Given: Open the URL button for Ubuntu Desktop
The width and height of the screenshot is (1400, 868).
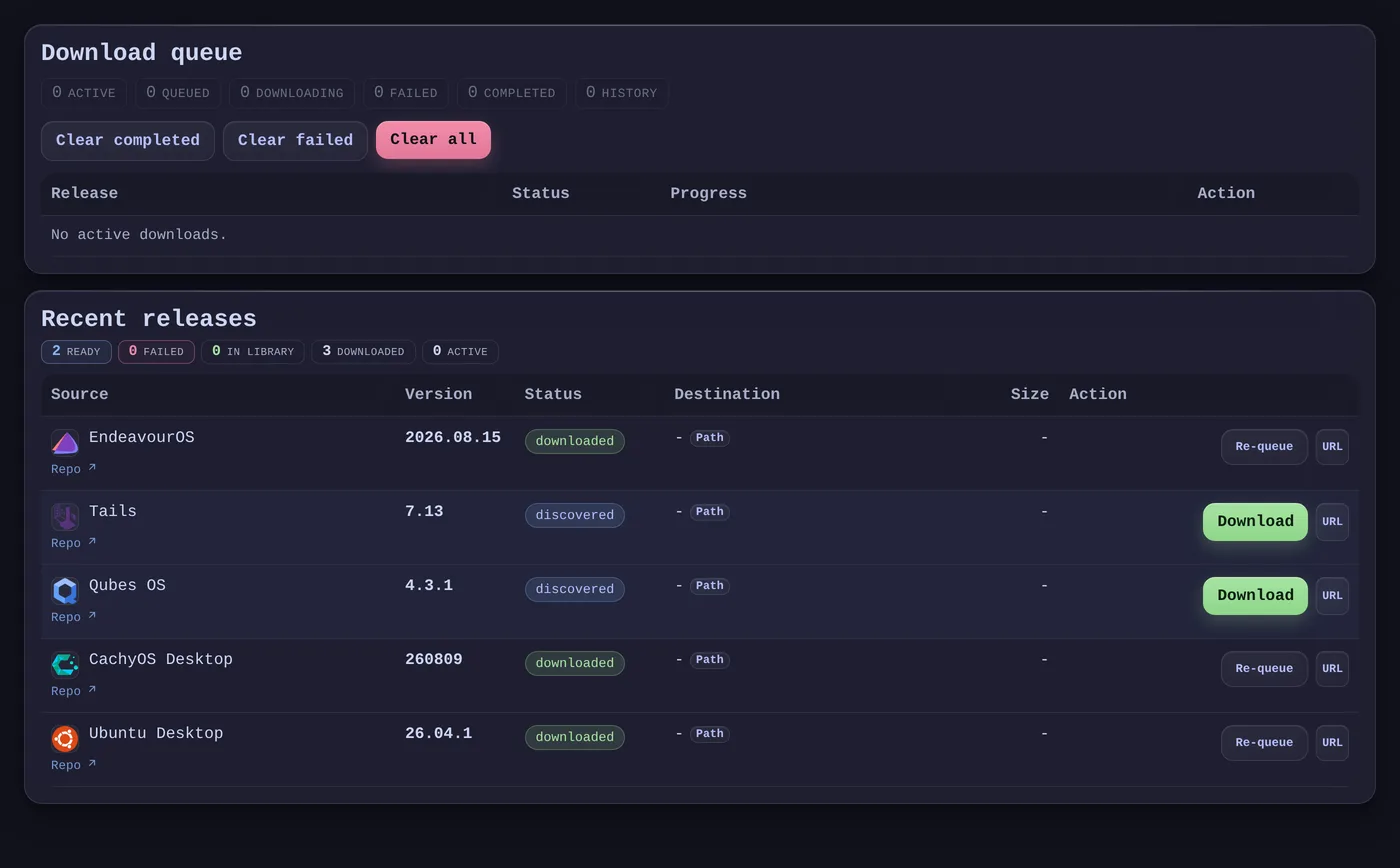Looking at the screenshot, I should click(1332, 743).
